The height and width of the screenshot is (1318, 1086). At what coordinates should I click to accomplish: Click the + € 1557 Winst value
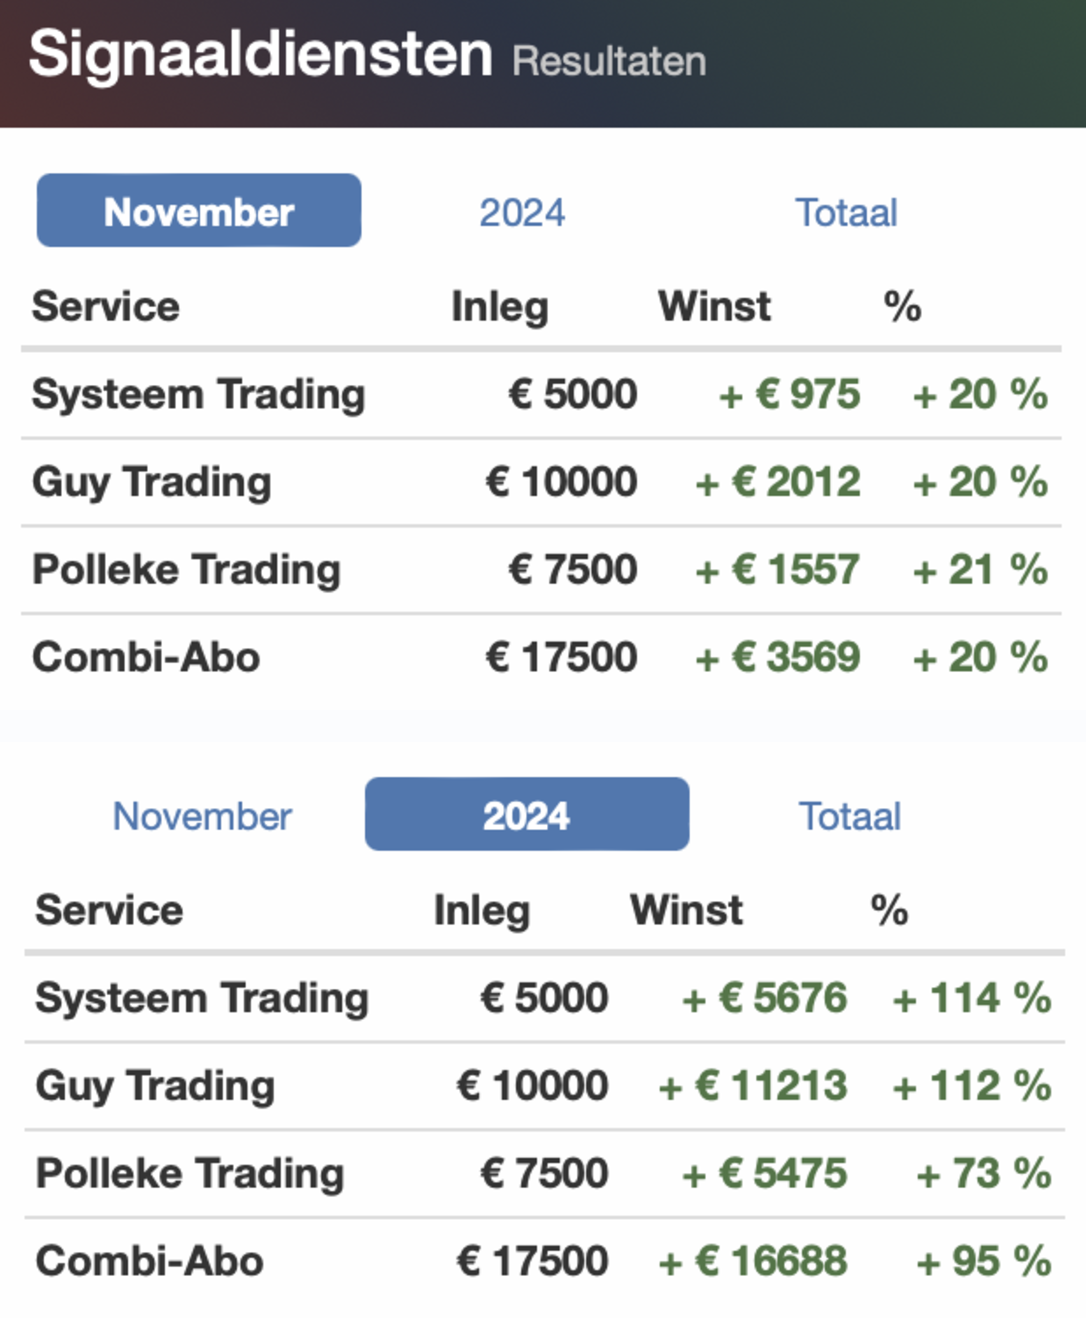click(x=777, y=570)
